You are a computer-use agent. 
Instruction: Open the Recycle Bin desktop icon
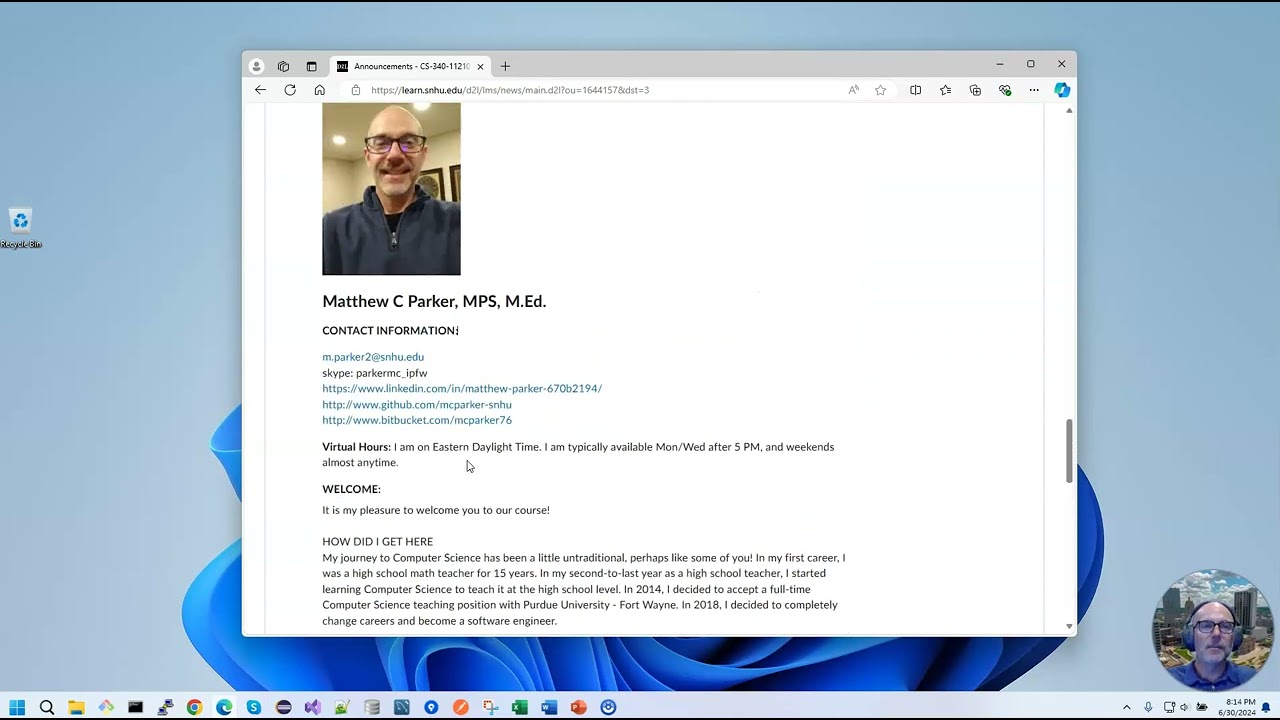click(20, 228)
